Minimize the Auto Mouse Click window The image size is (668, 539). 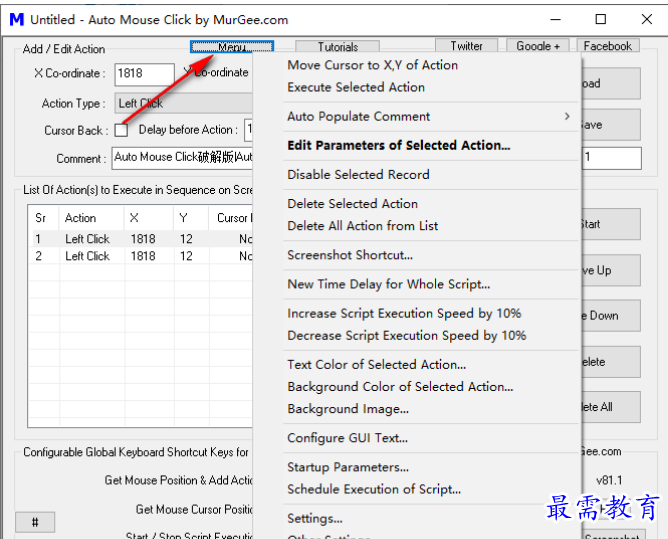coord(555,19)
